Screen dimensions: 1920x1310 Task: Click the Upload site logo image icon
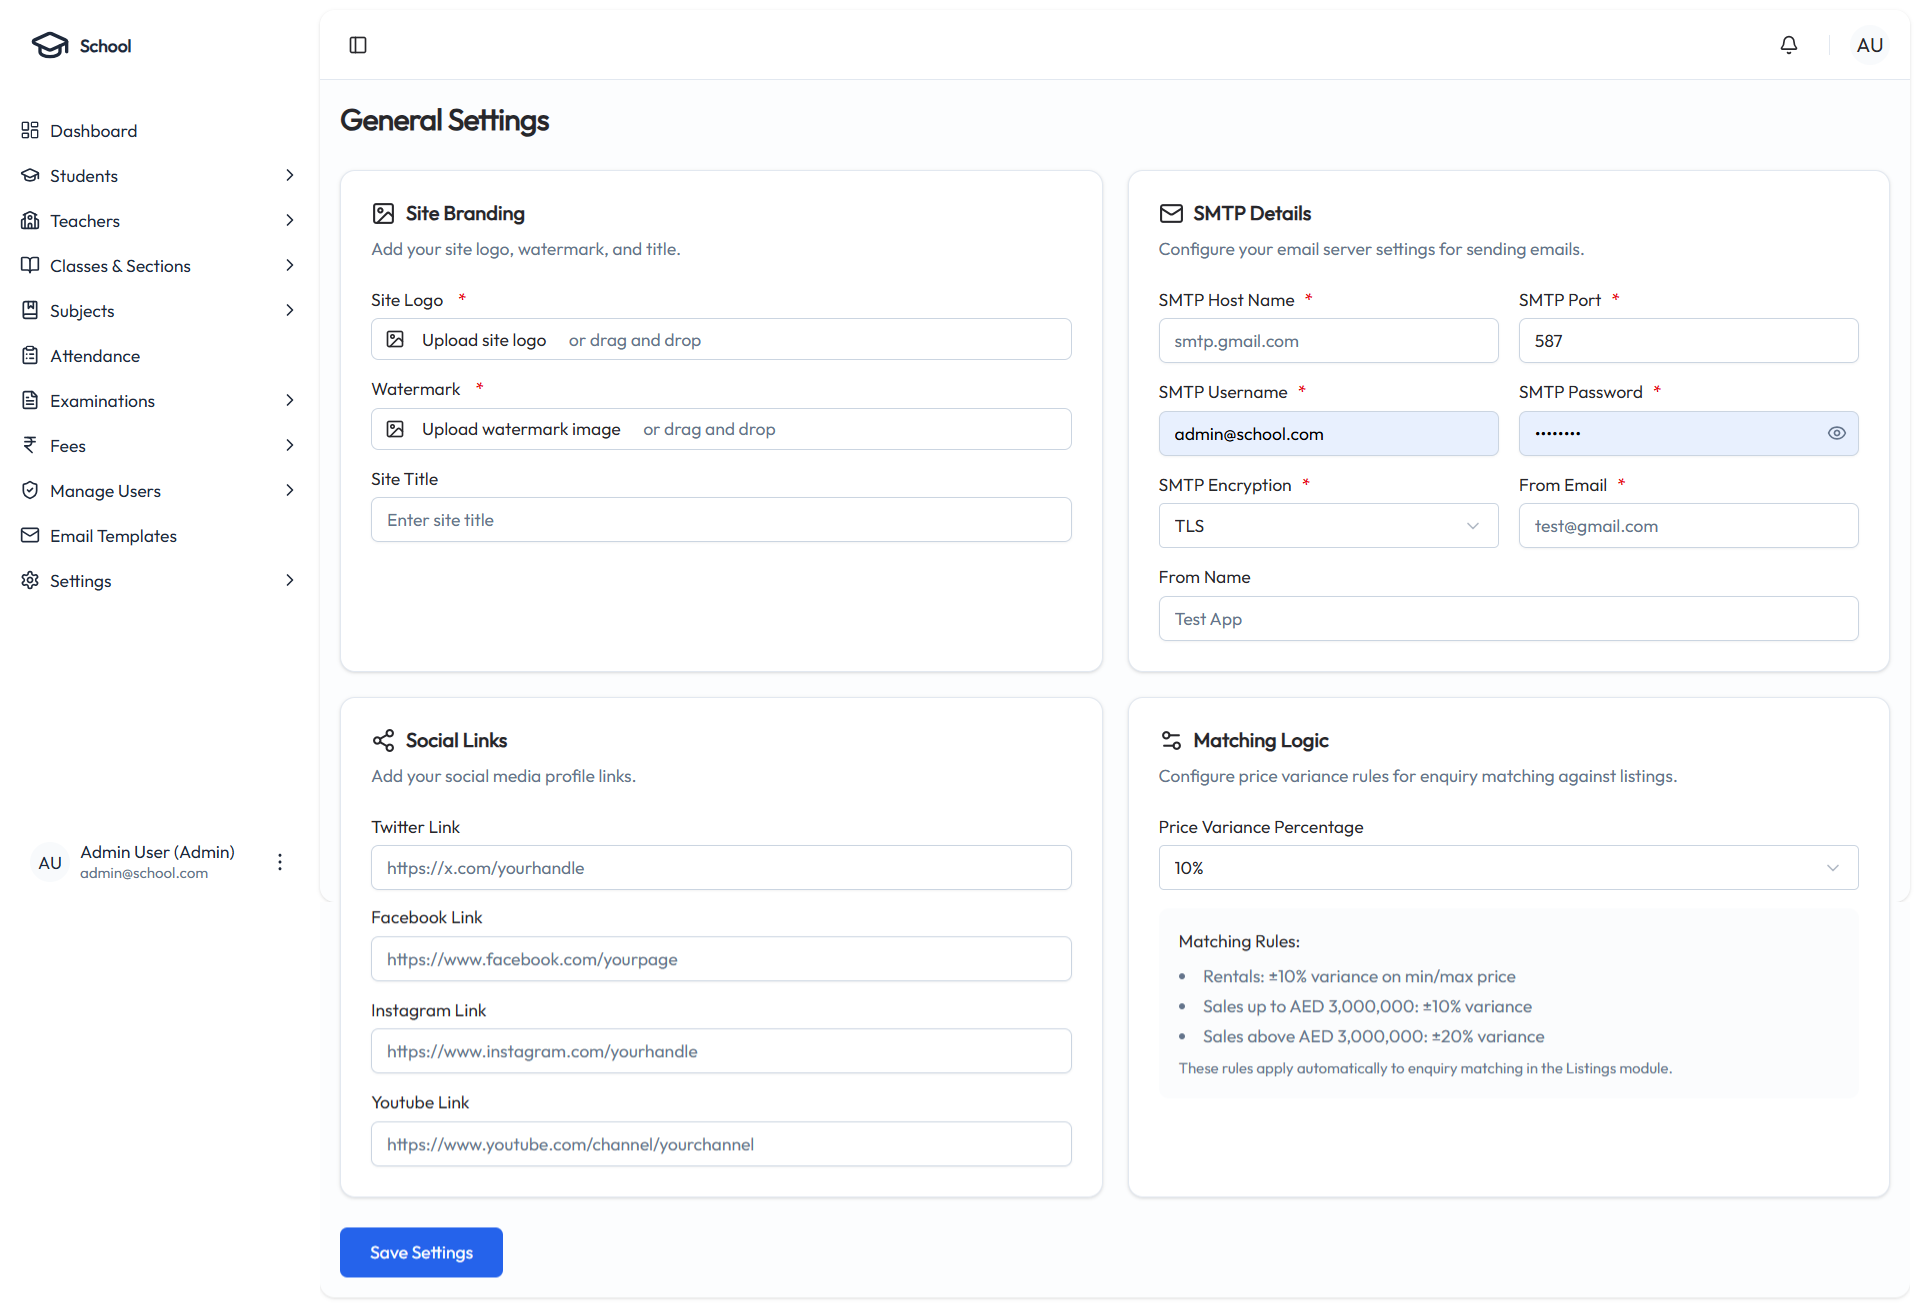pos(396,340)
